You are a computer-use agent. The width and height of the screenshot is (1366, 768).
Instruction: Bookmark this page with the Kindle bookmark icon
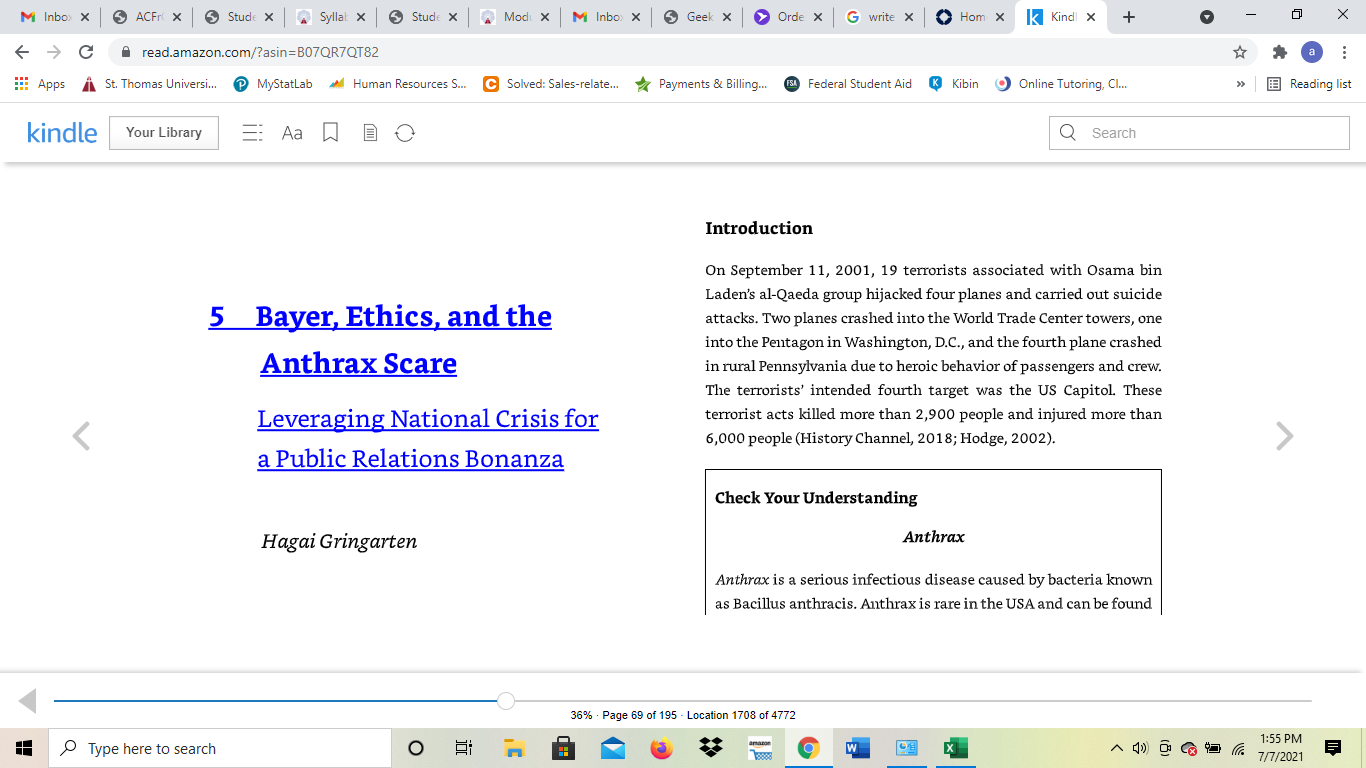[x=331, y=133]
